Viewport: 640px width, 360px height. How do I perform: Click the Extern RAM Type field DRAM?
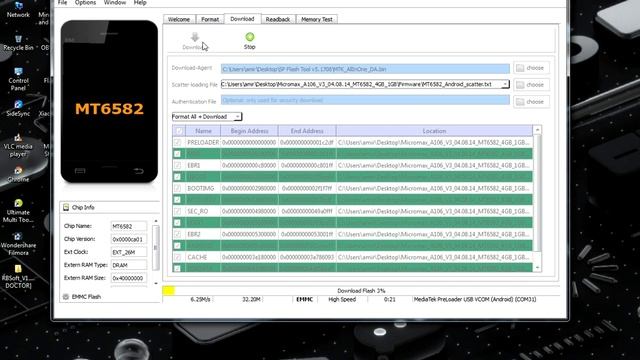pyautogui.click(x=128, y=265)
